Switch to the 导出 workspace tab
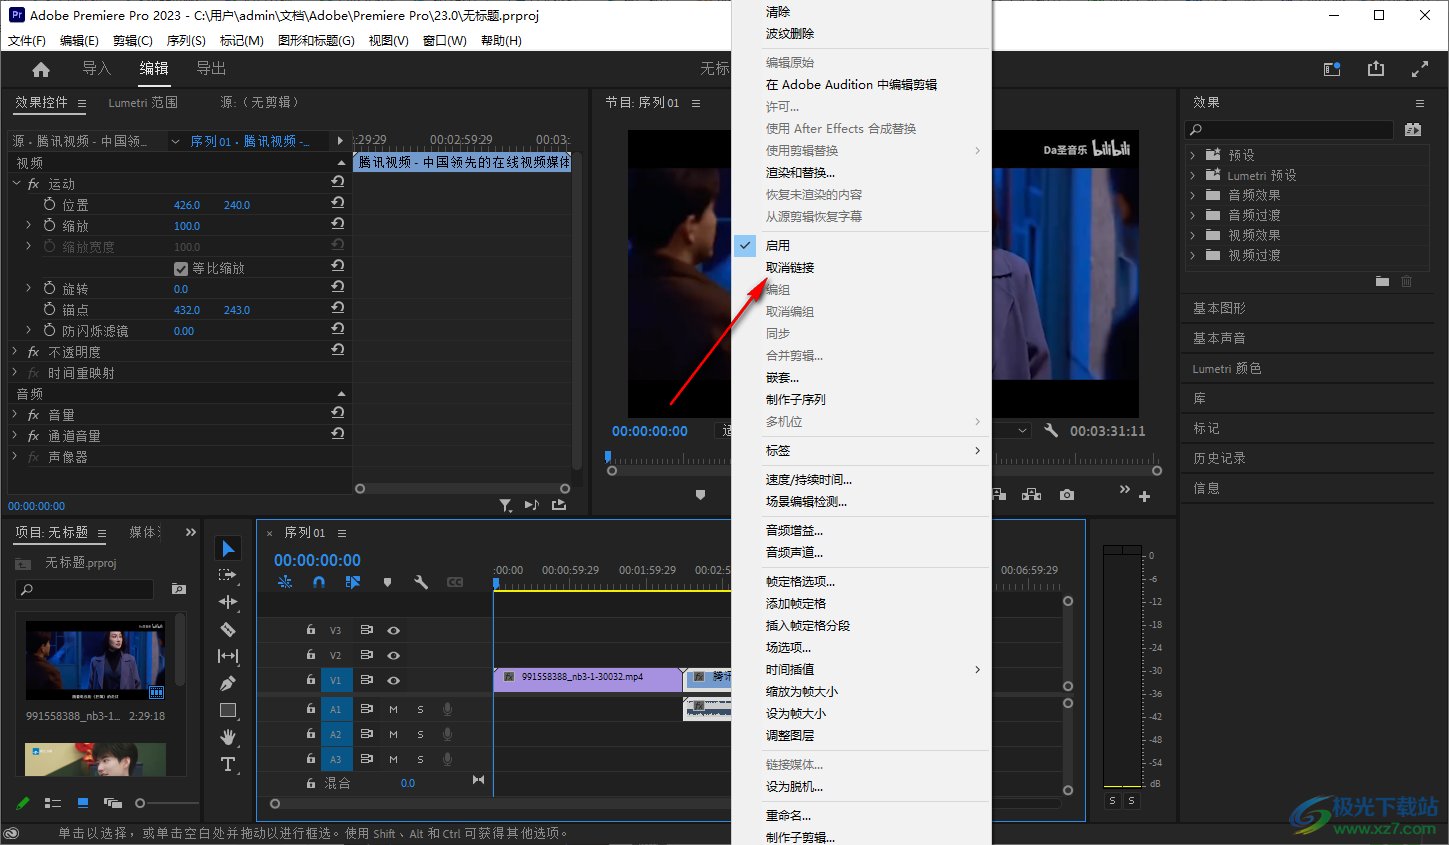 click(x=211, y=68)
